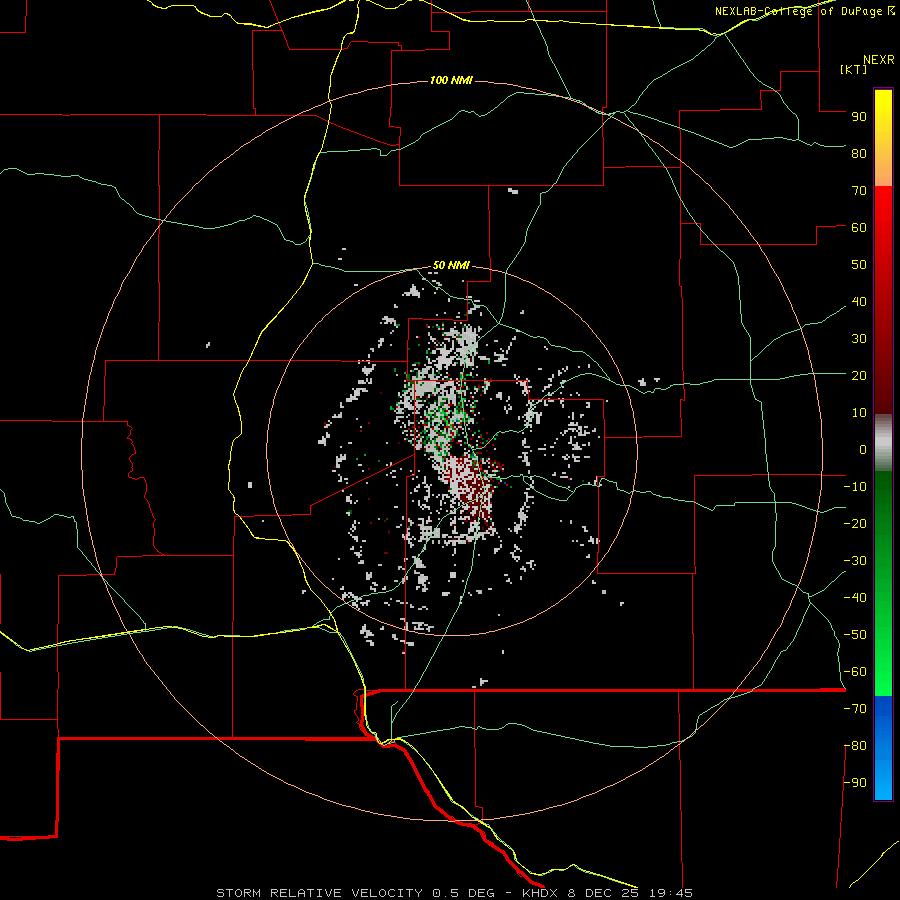Click the orange segment of the color bar
This screenshot has width=900, height=900.
[883, 169]
